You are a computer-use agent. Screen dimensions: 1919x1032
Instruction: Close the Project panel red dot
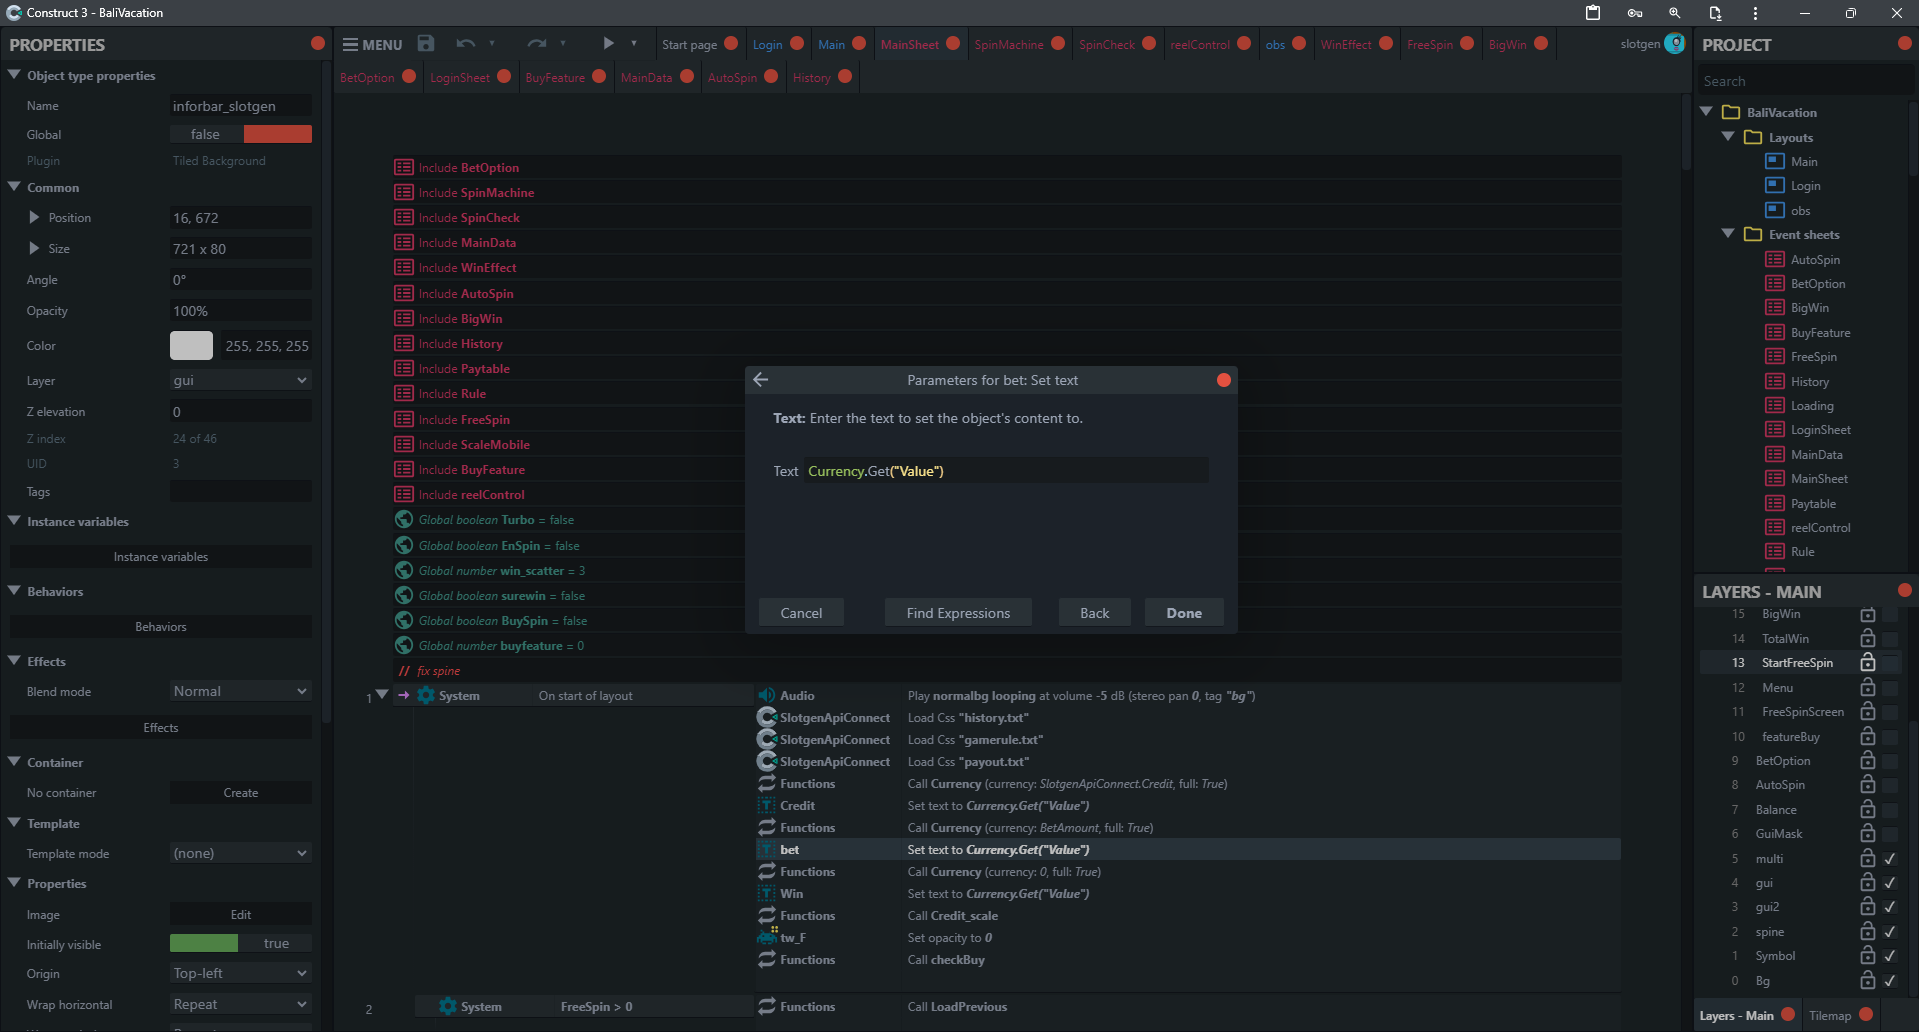click(x=1904, y=43)
